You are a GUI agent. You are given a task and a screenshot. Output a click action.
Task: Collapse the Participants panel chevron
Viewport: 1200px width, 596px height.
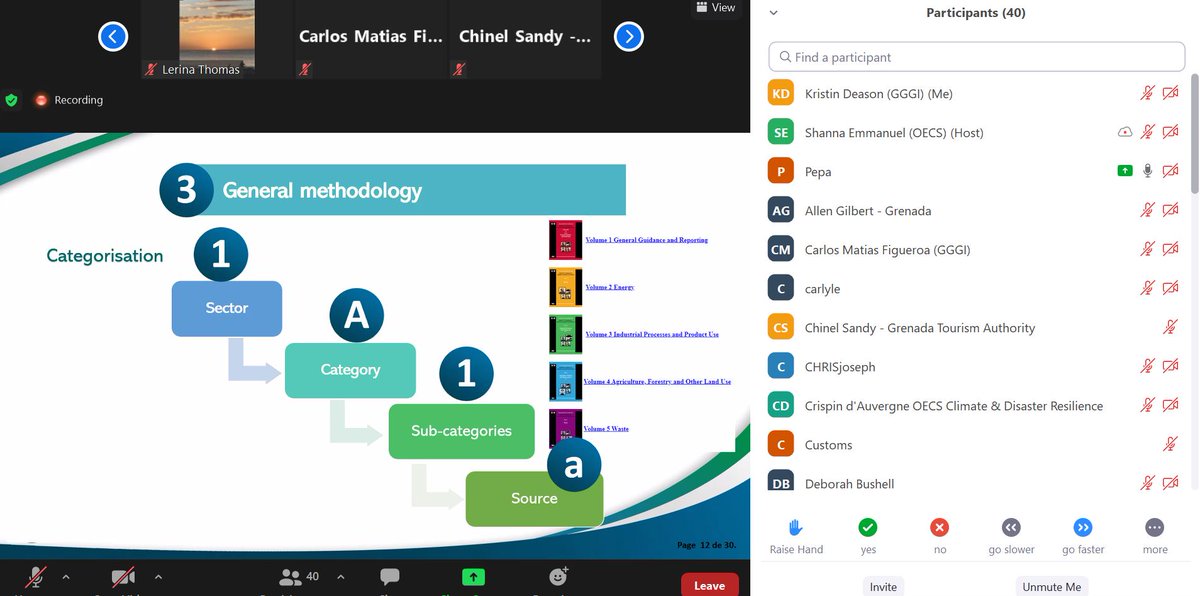773,13
